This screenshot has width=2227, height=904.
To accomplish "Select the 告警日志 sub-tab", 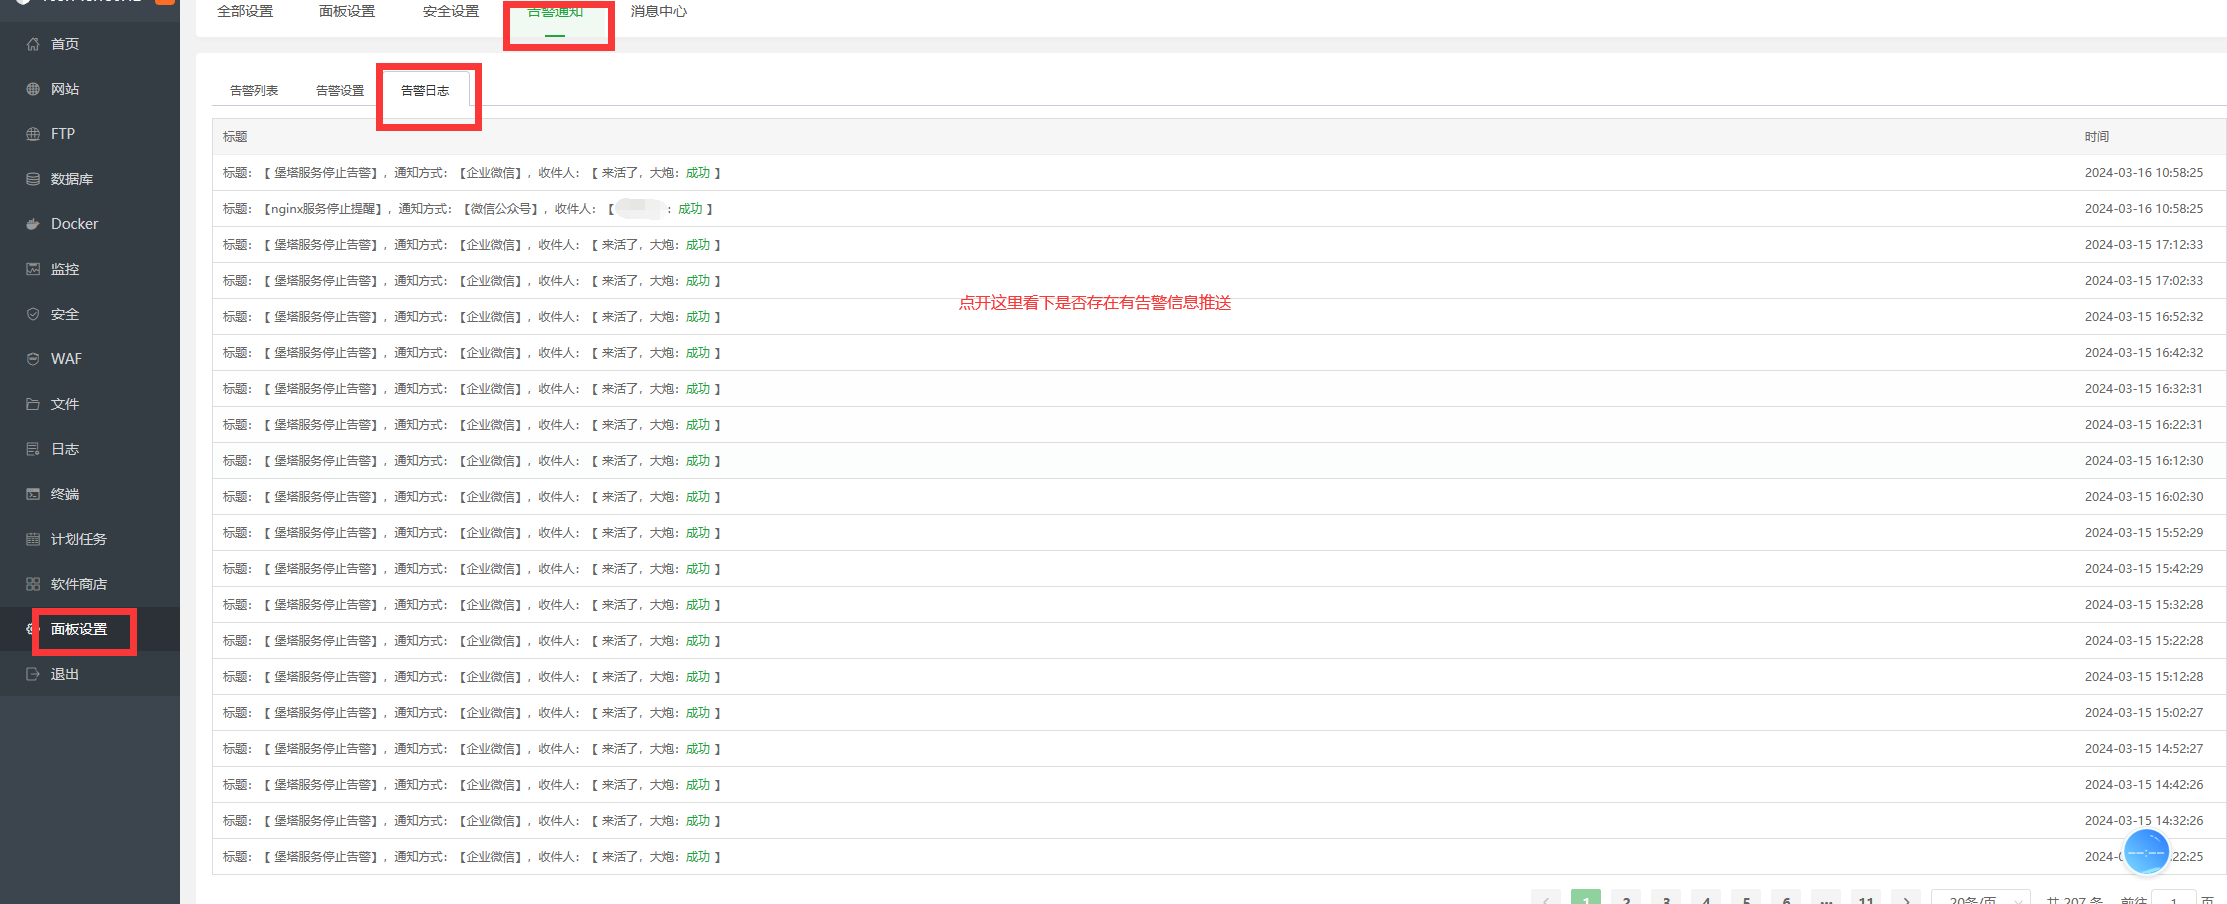I will [425, 90].
